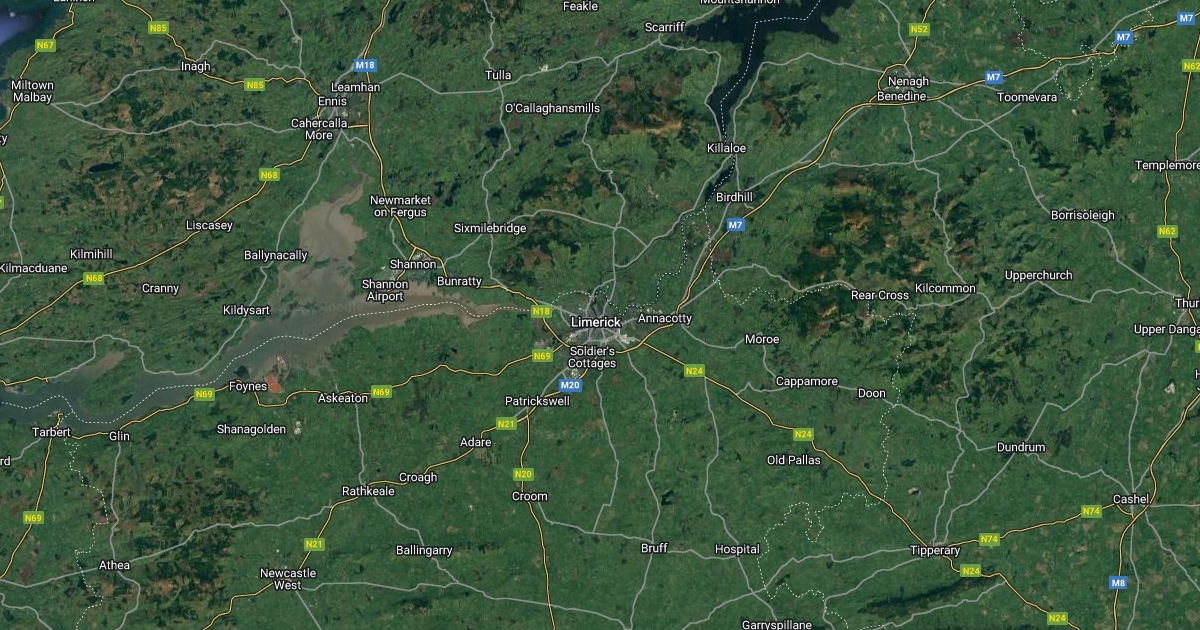The height and width of the screenshot is (630, 1200).
Task: Select the Ennis town label
Action: pyautogui.click(x=331, y=101)
